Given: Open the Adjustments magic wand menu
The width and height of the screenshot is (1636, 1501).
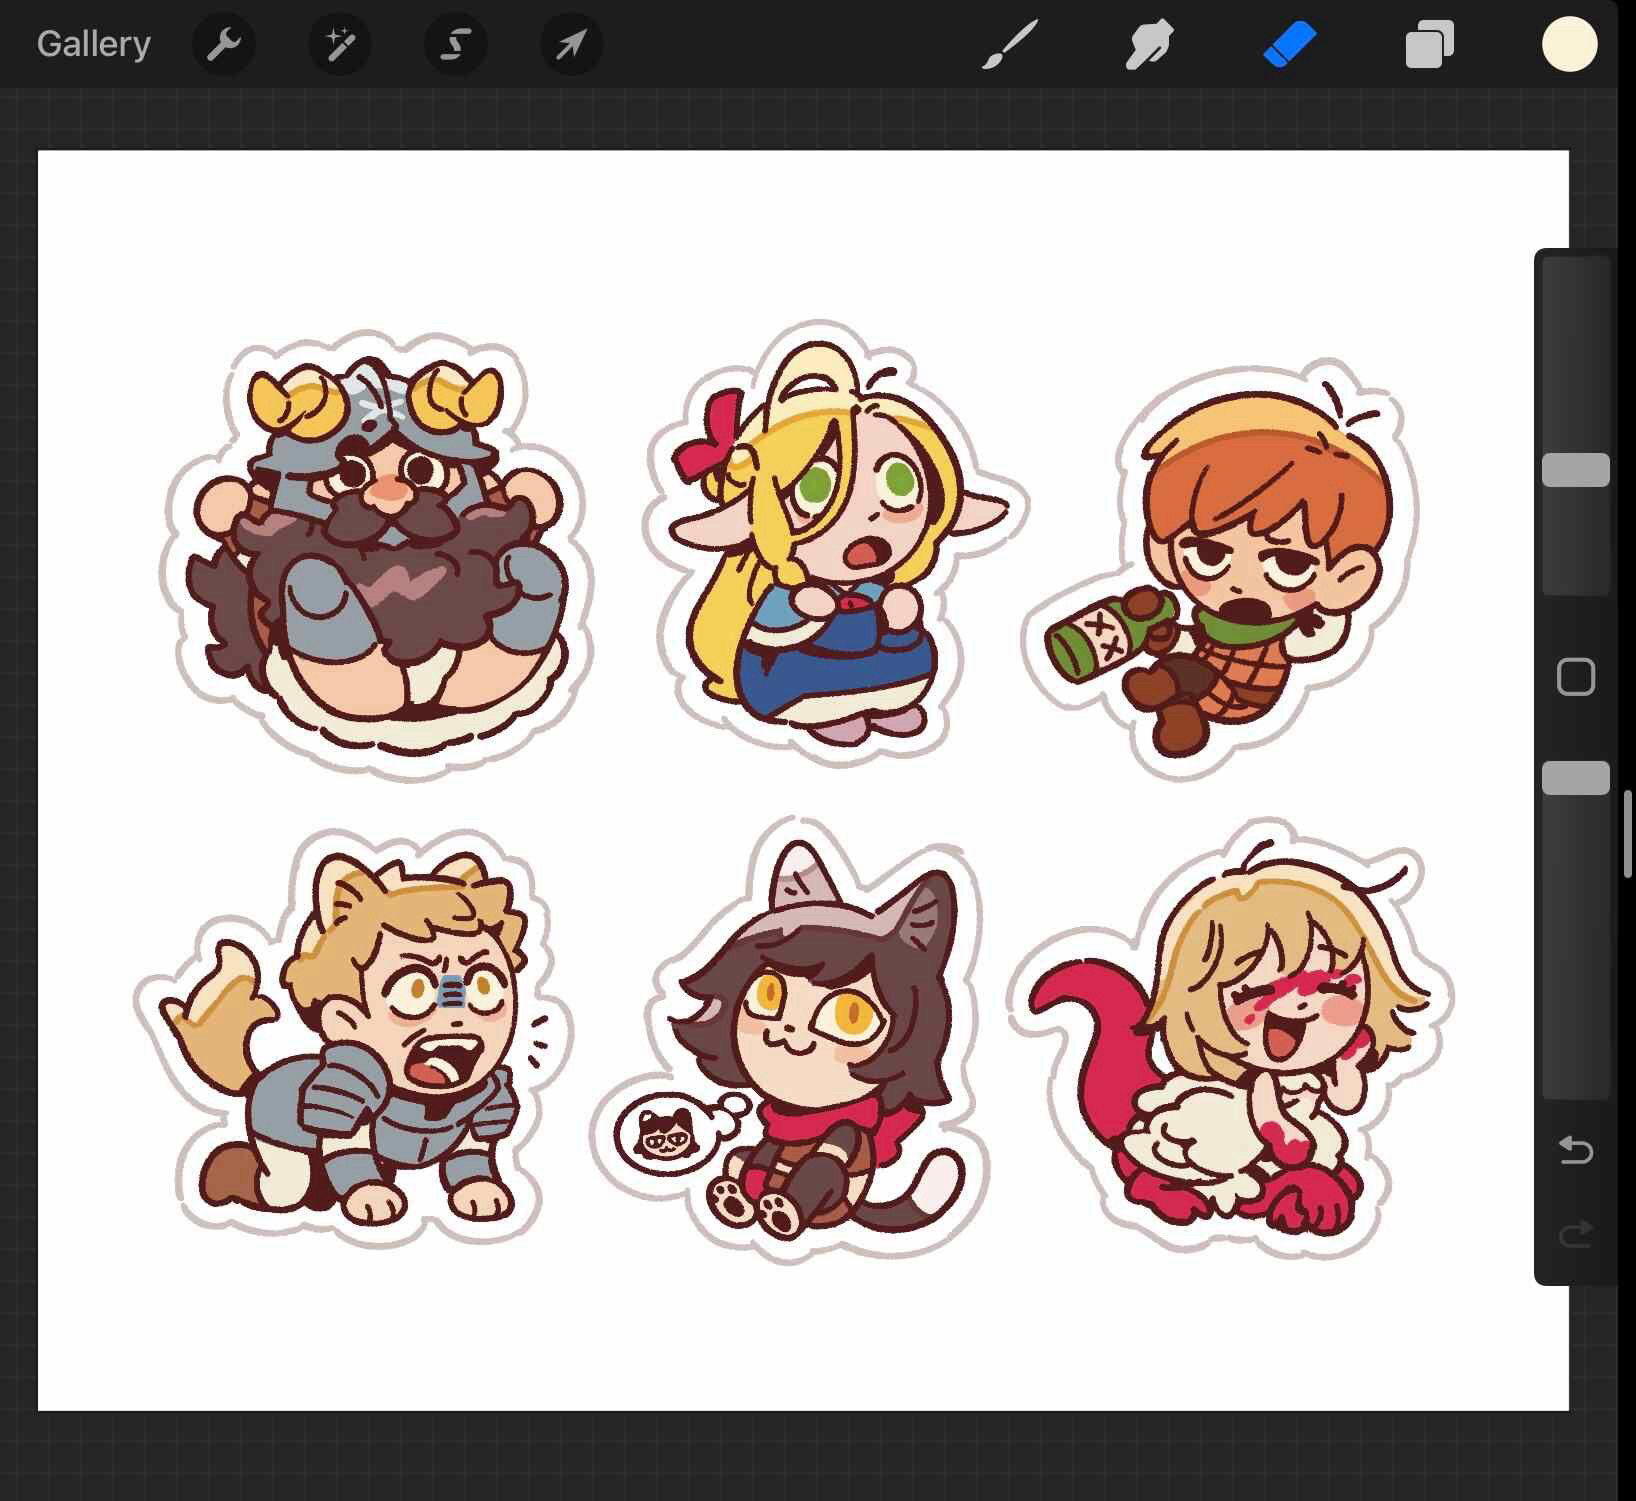Looking at the screenshot, I should coord(339,44).
